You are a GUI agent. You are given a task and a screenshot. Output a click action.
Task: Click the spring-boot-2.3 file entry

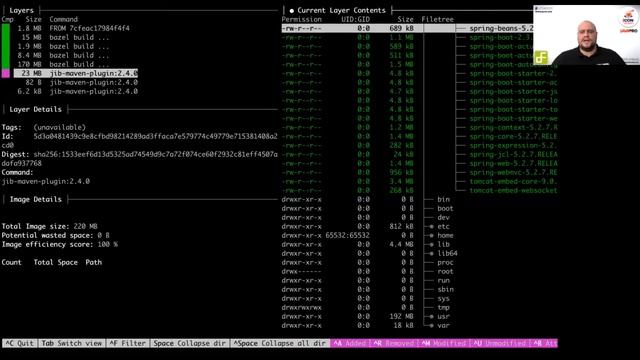pyautogui.click(x=501, y=37)
